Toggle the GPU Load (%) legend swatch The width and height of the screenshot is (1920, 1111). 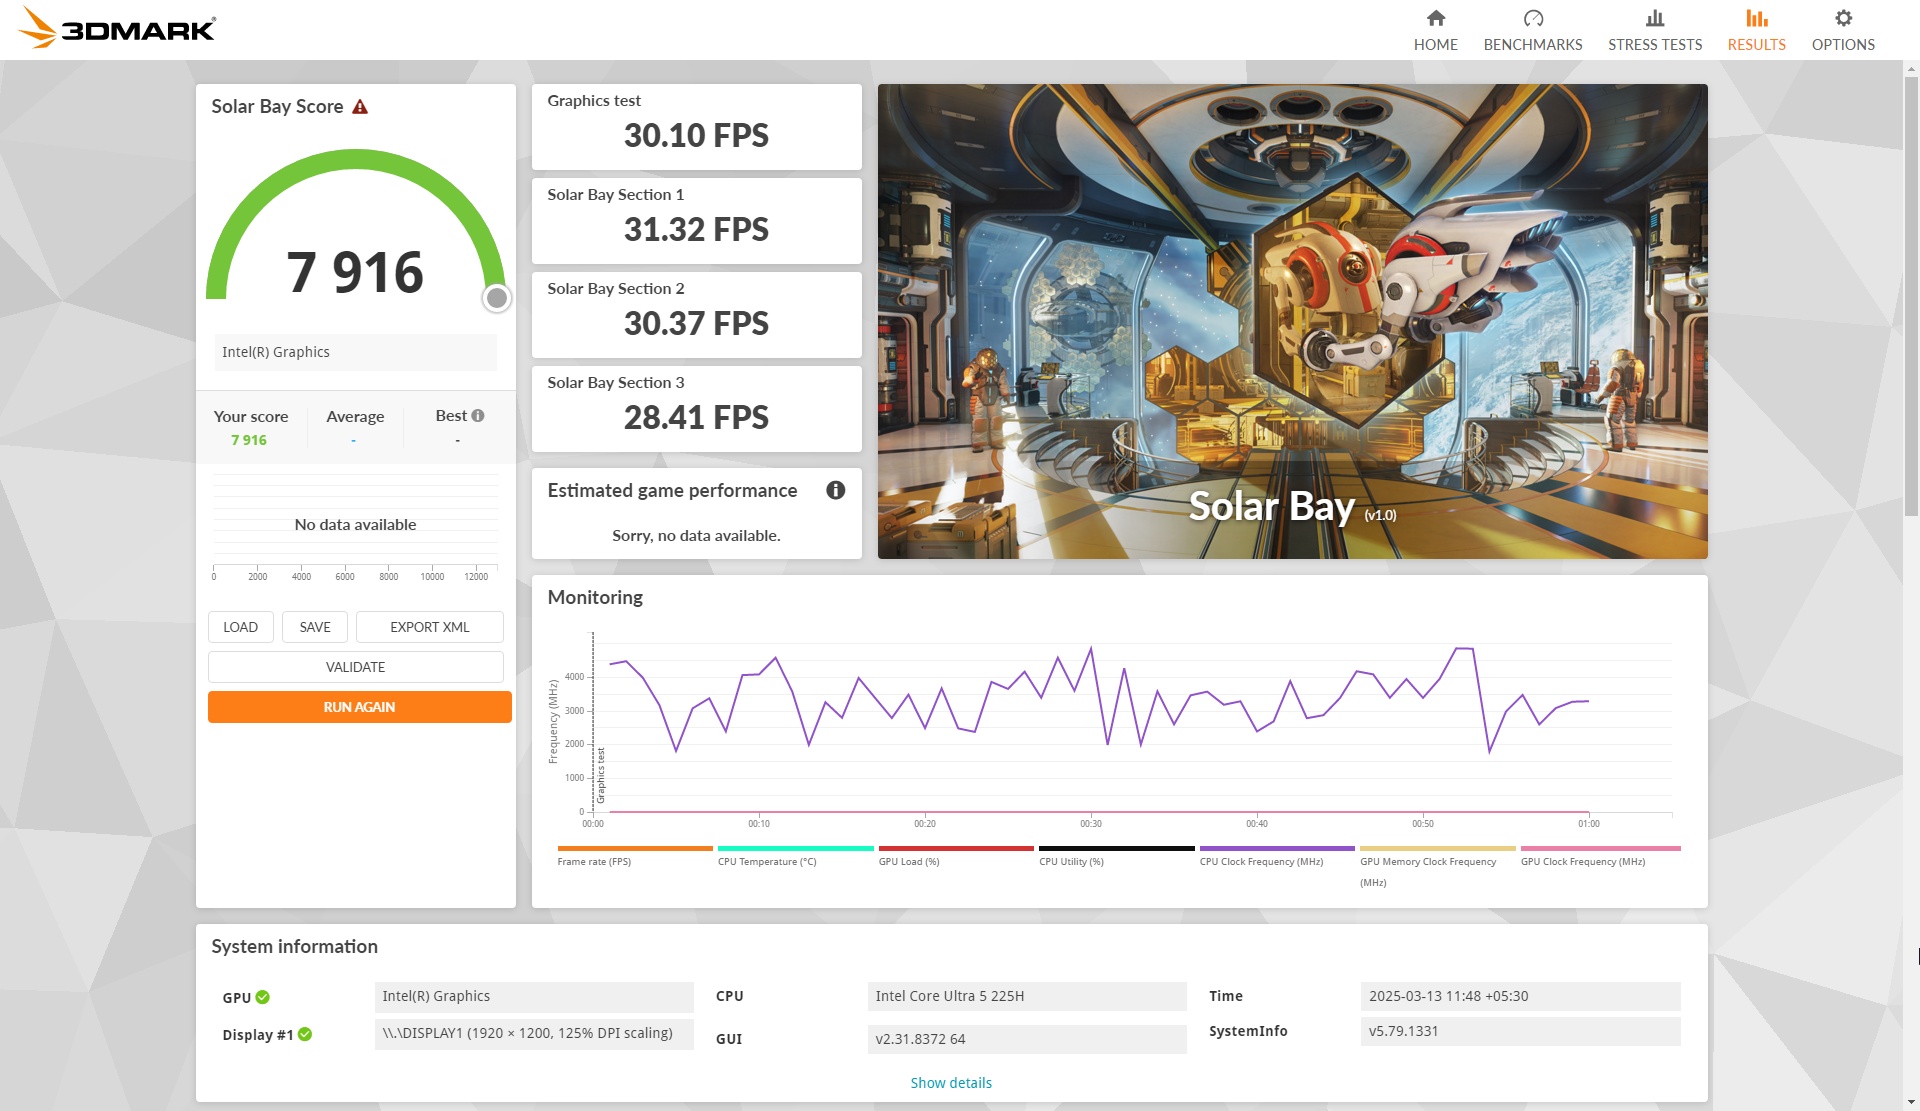click(x=956, y=849)
